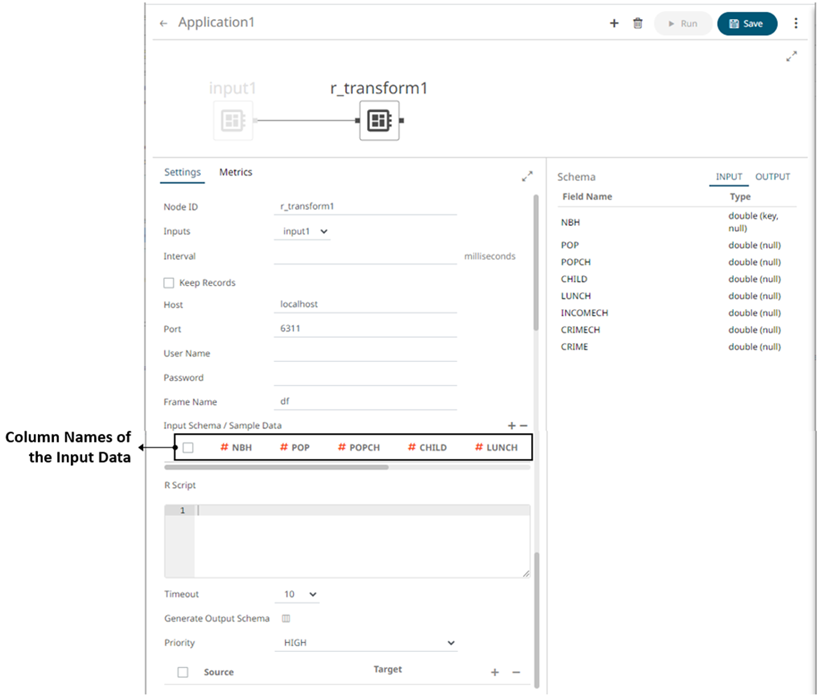The width and height of the screenshot is (818, 696).
Task: Remove a Source/Target row with minus
Action: click(516, 673)
